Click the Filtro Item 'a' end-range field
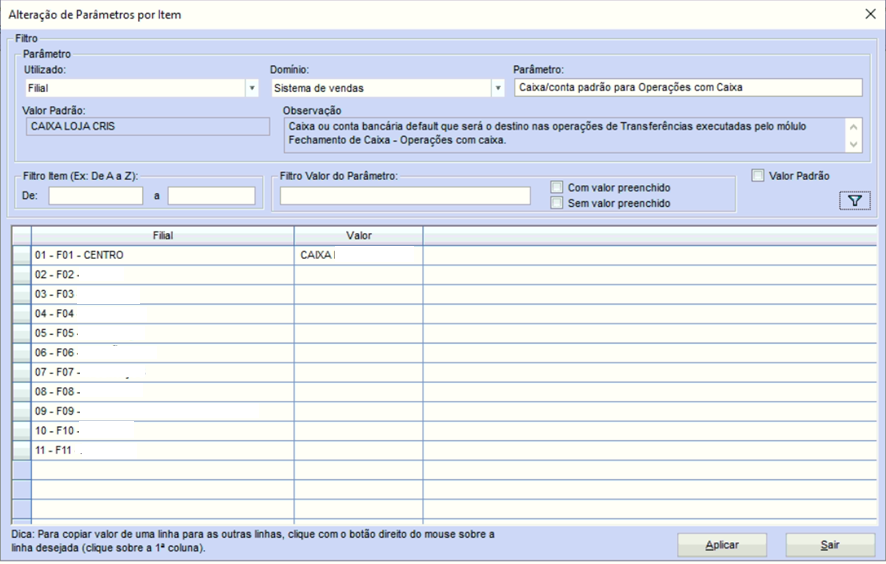Viewport: 886px width, 564px height. (x=211, y=196)
